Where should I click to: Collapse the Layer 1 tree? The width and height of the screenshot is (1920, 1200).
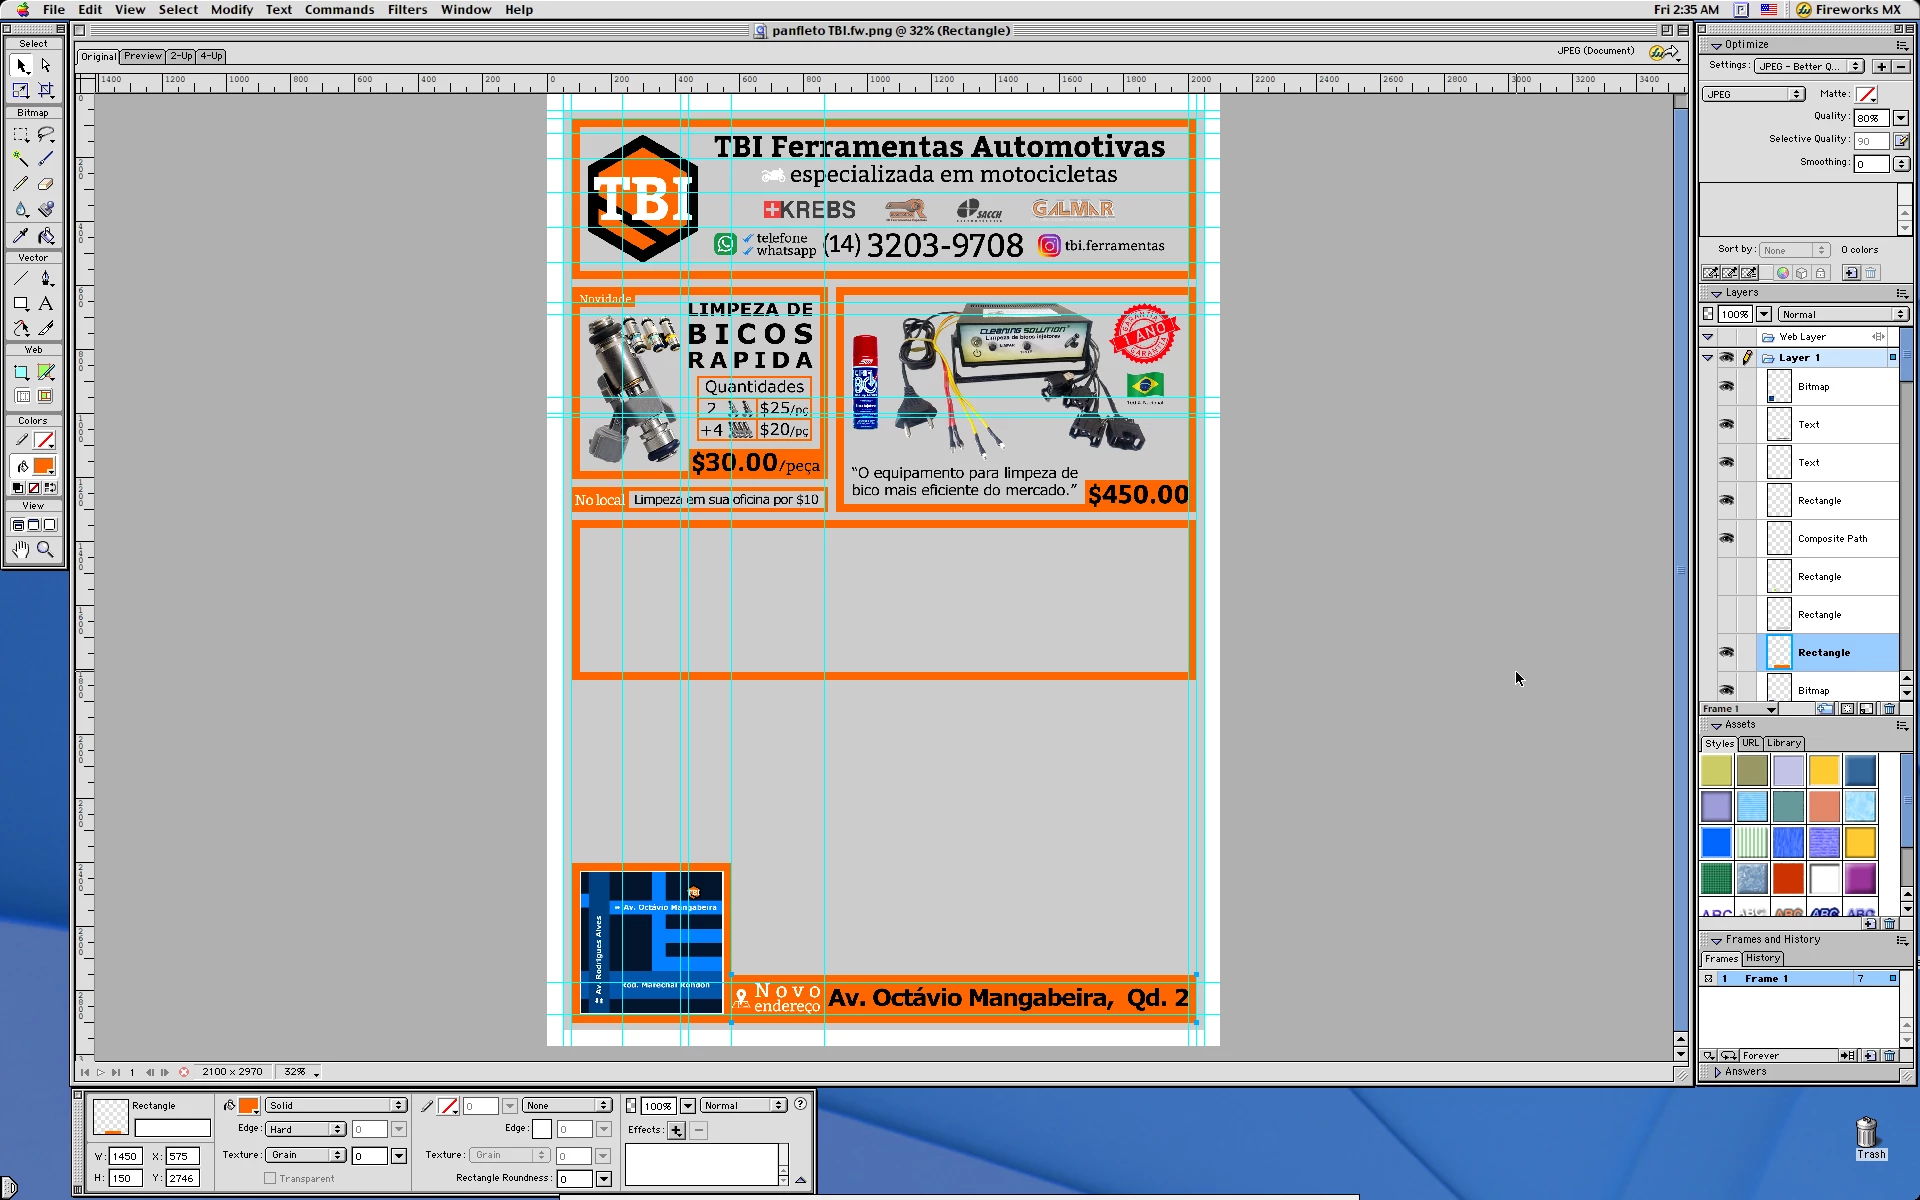pos(1708,357)
